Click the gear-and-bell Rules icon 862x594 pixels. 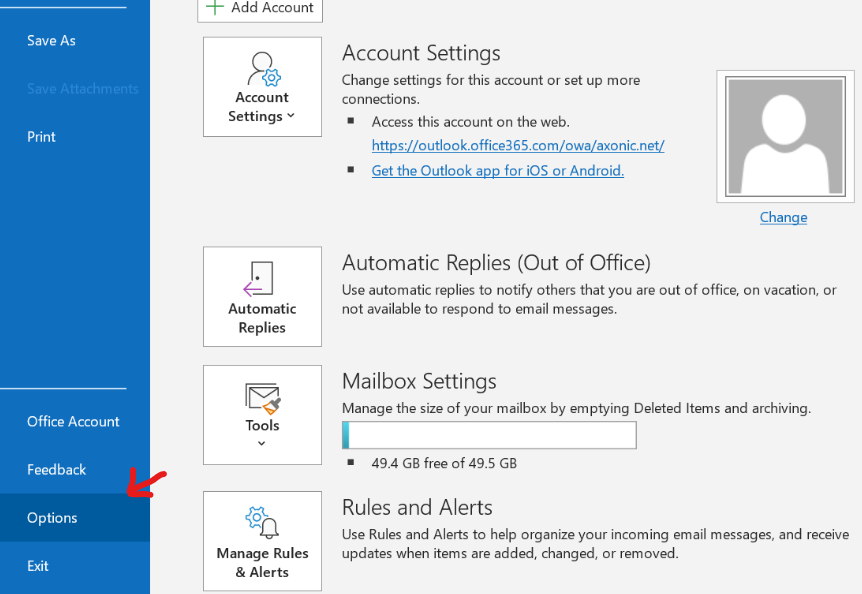[x=262, y=522]
